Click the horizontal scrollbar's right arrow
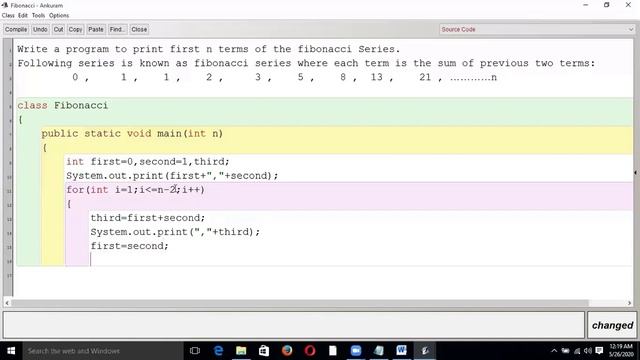This screenshot has height=360, width=640. click(629, 303)
